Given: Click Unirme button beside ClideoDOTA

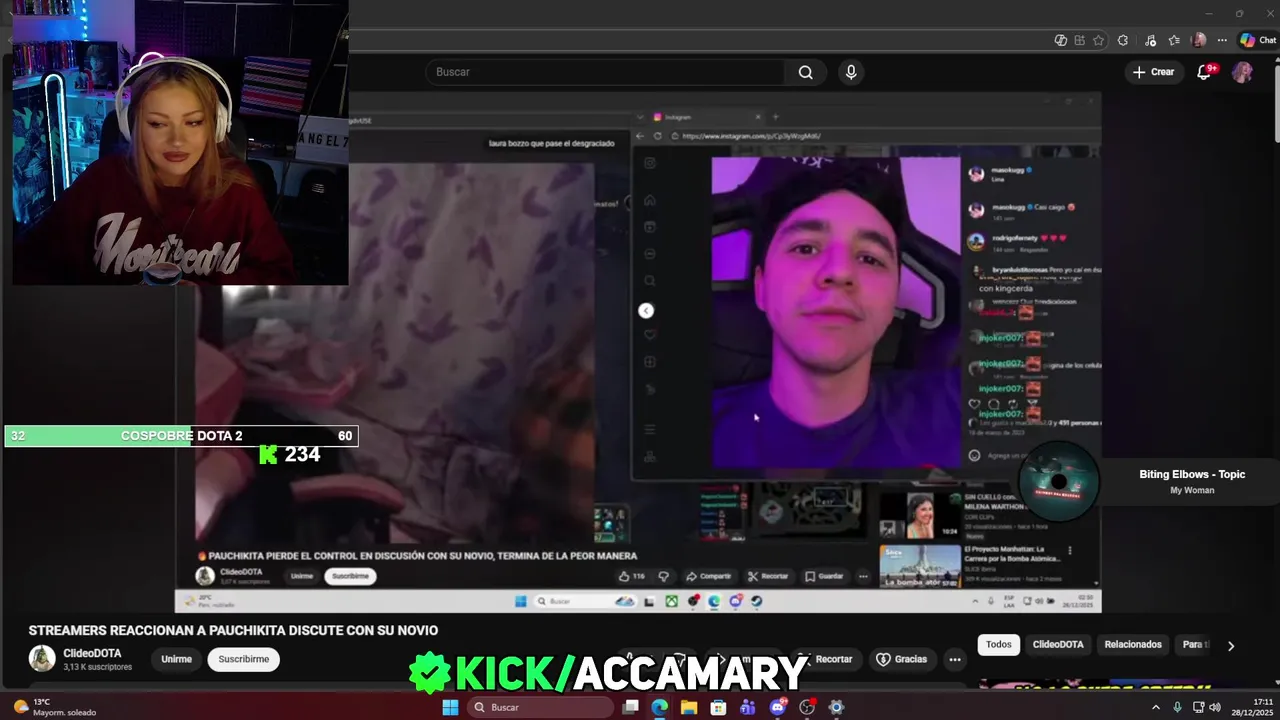Looking at the screenshot, I should coord(176,659).
